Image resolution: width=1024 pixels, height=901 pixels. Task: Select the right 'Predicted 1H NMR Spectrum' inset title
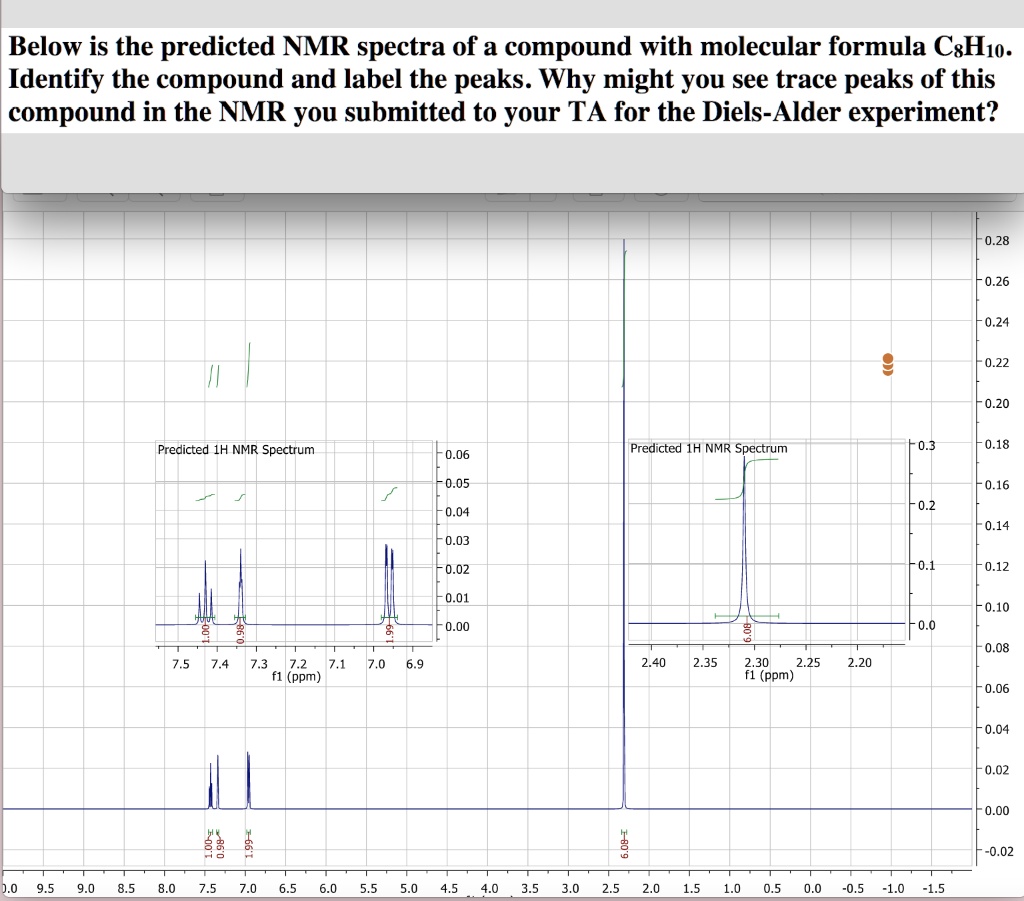(x=706, y=448)
